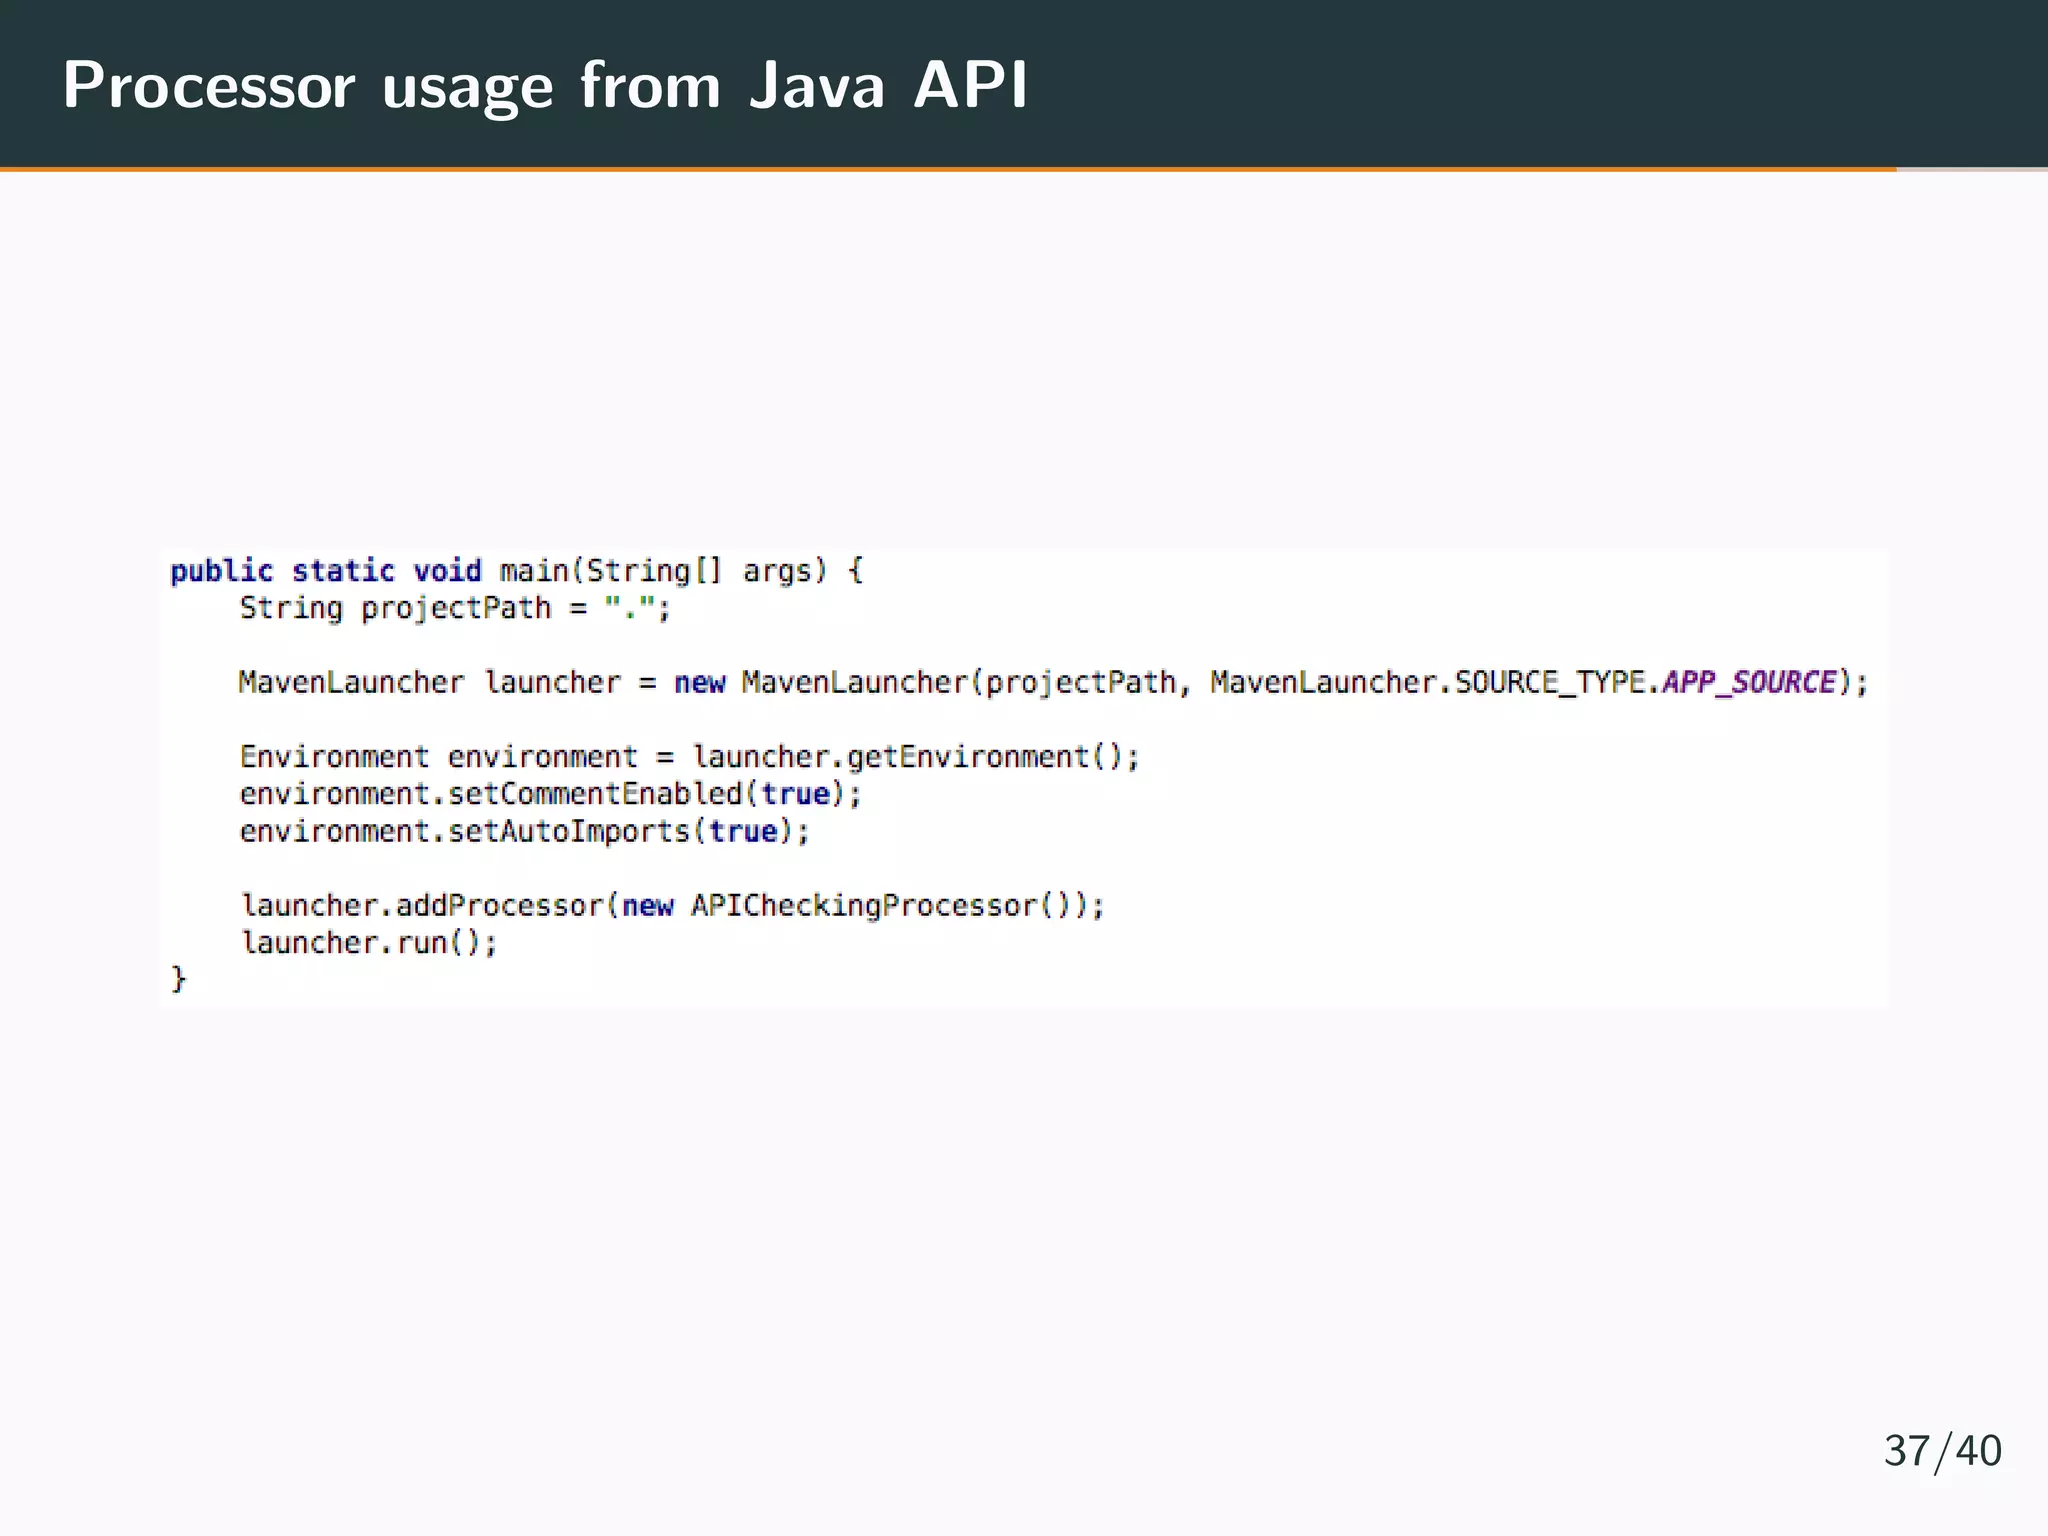Click the slide title "Processor usage from Java API"

point(545,86)
